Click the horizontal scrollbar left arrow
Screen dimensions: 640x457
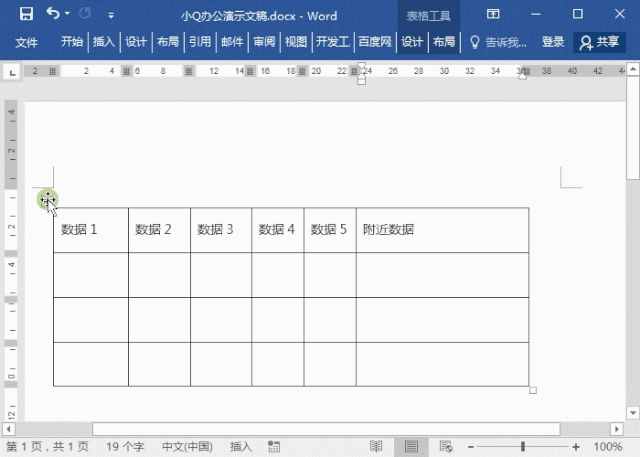coord(9,429)
